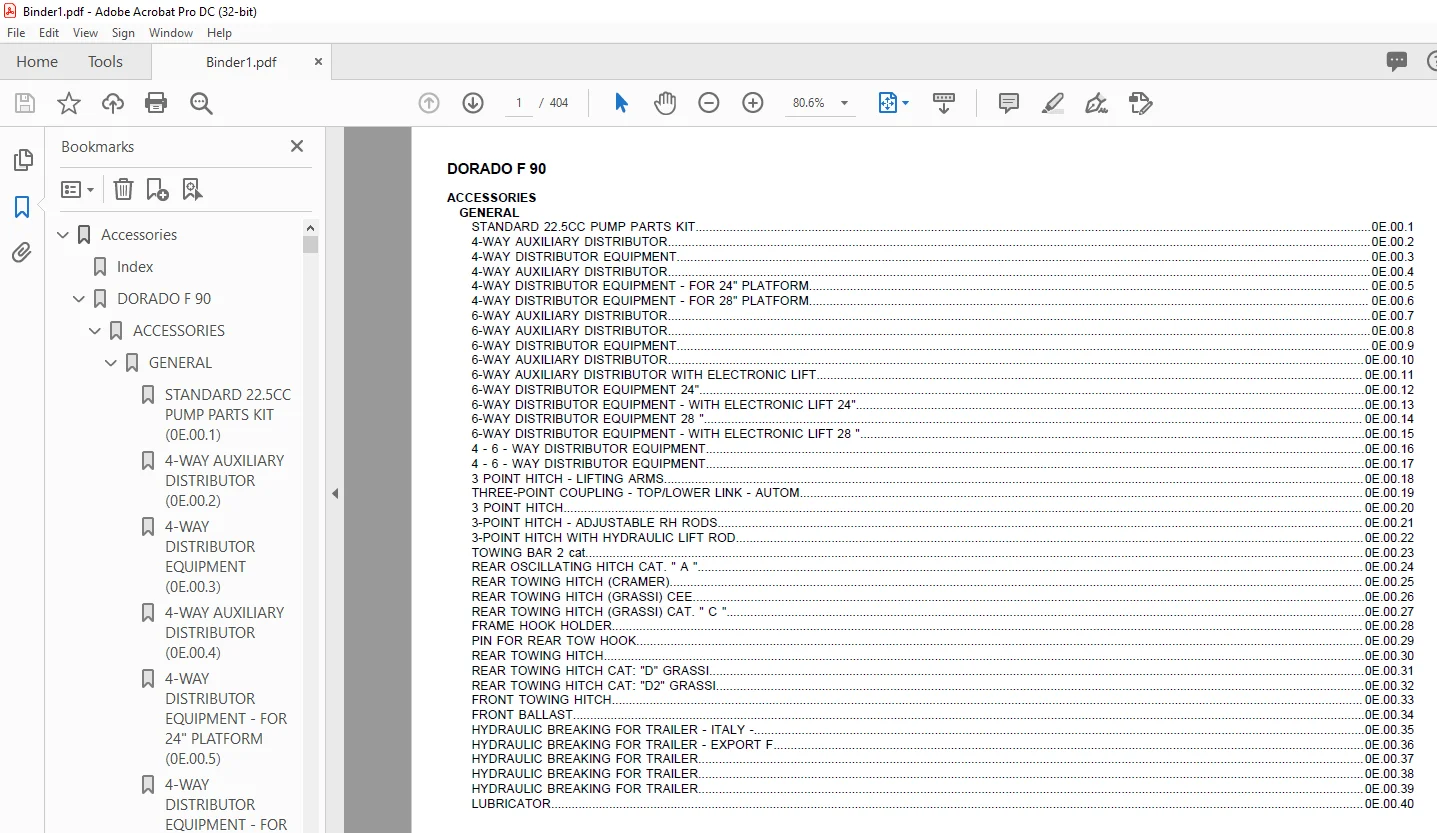
Task: Switch to the Home tab
Action: tap(37, 62)
